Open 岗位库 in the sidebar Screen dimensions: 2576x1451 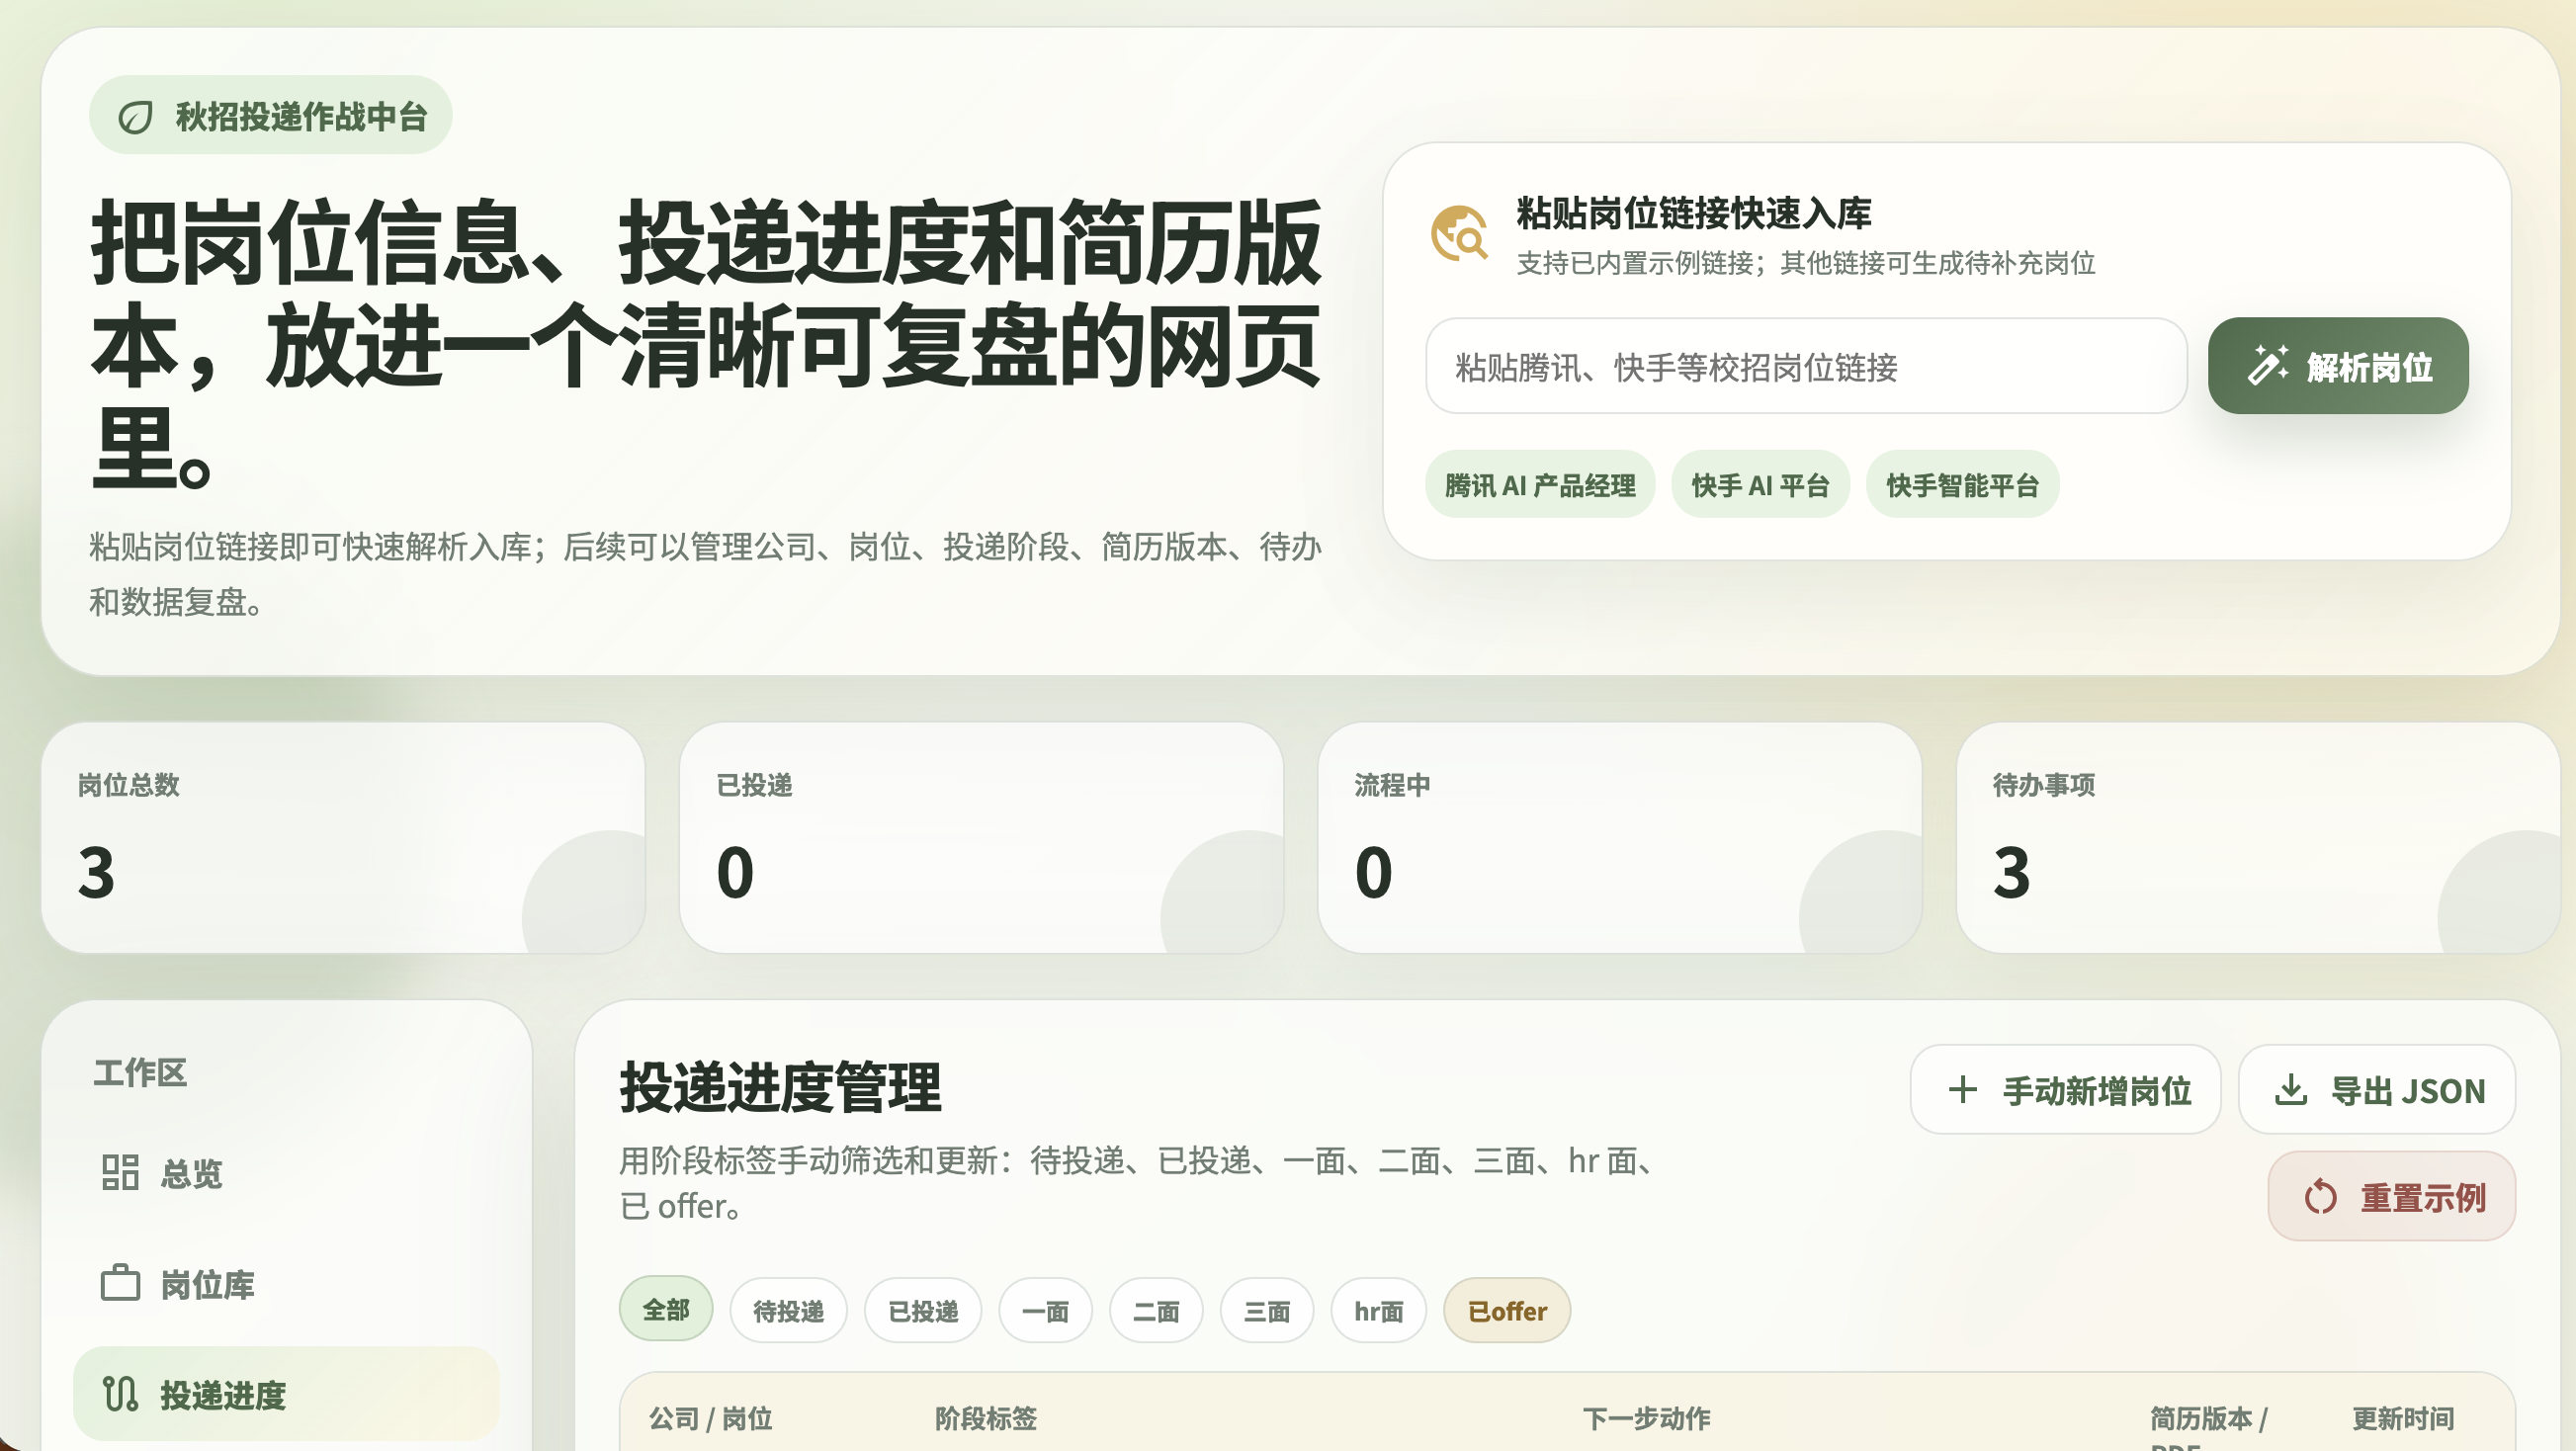[x=286, y=1283]
